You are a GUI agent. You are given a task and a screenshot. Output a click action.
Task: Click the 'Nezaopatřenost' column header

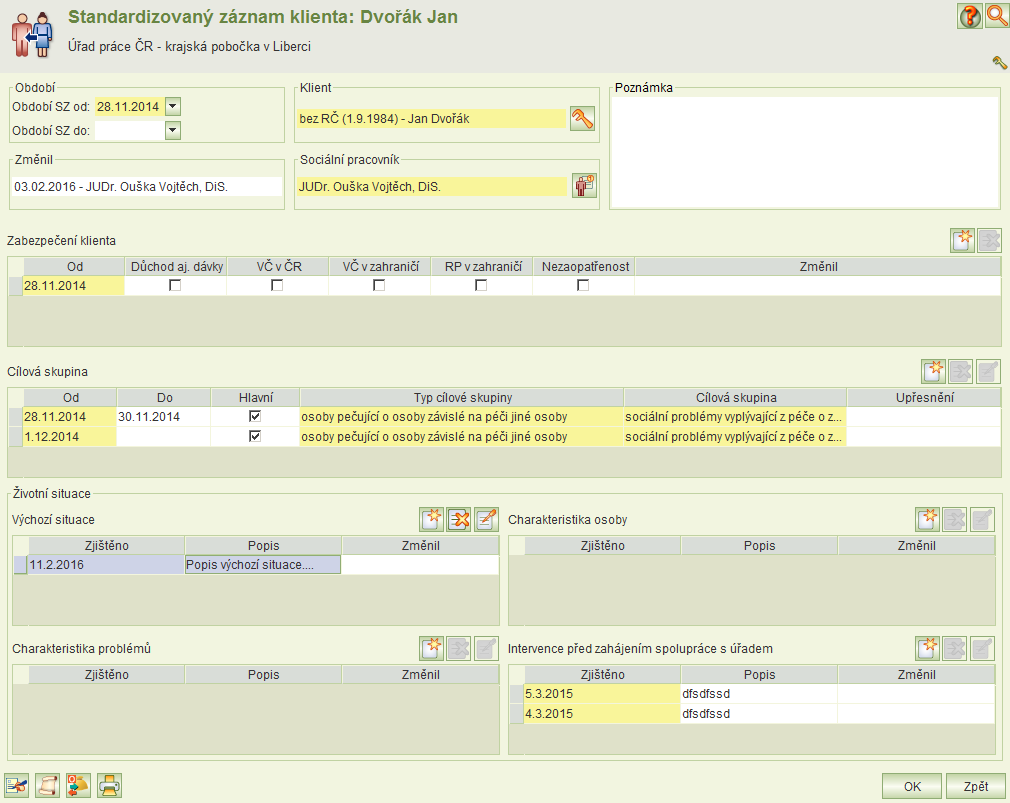coord(585,267)
